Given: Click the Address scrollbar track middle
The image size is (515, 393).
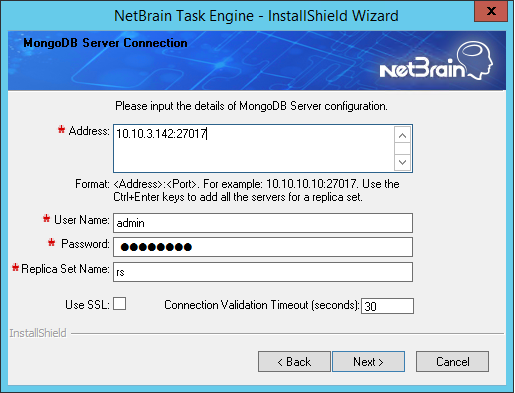Looking at the screenshot, I should point(402,149).
